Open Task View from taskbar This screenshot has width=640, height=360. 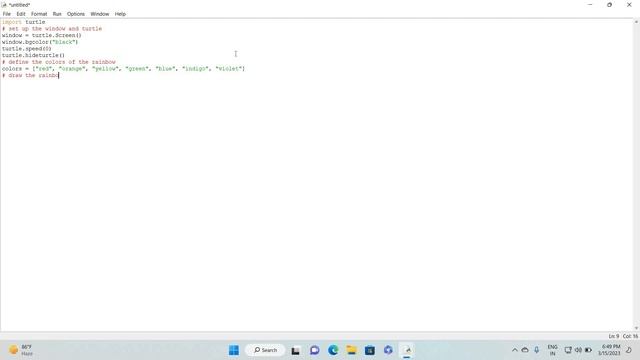(296, 350)
